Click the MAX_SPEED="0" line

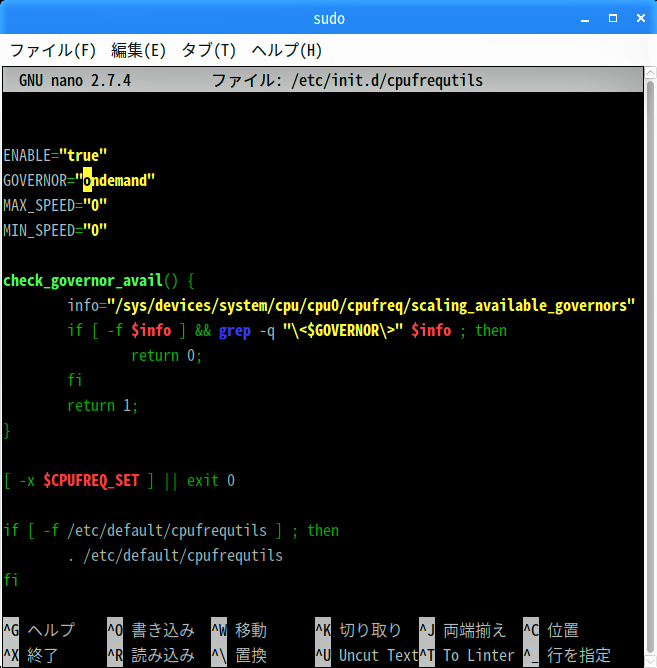point(55,205)
